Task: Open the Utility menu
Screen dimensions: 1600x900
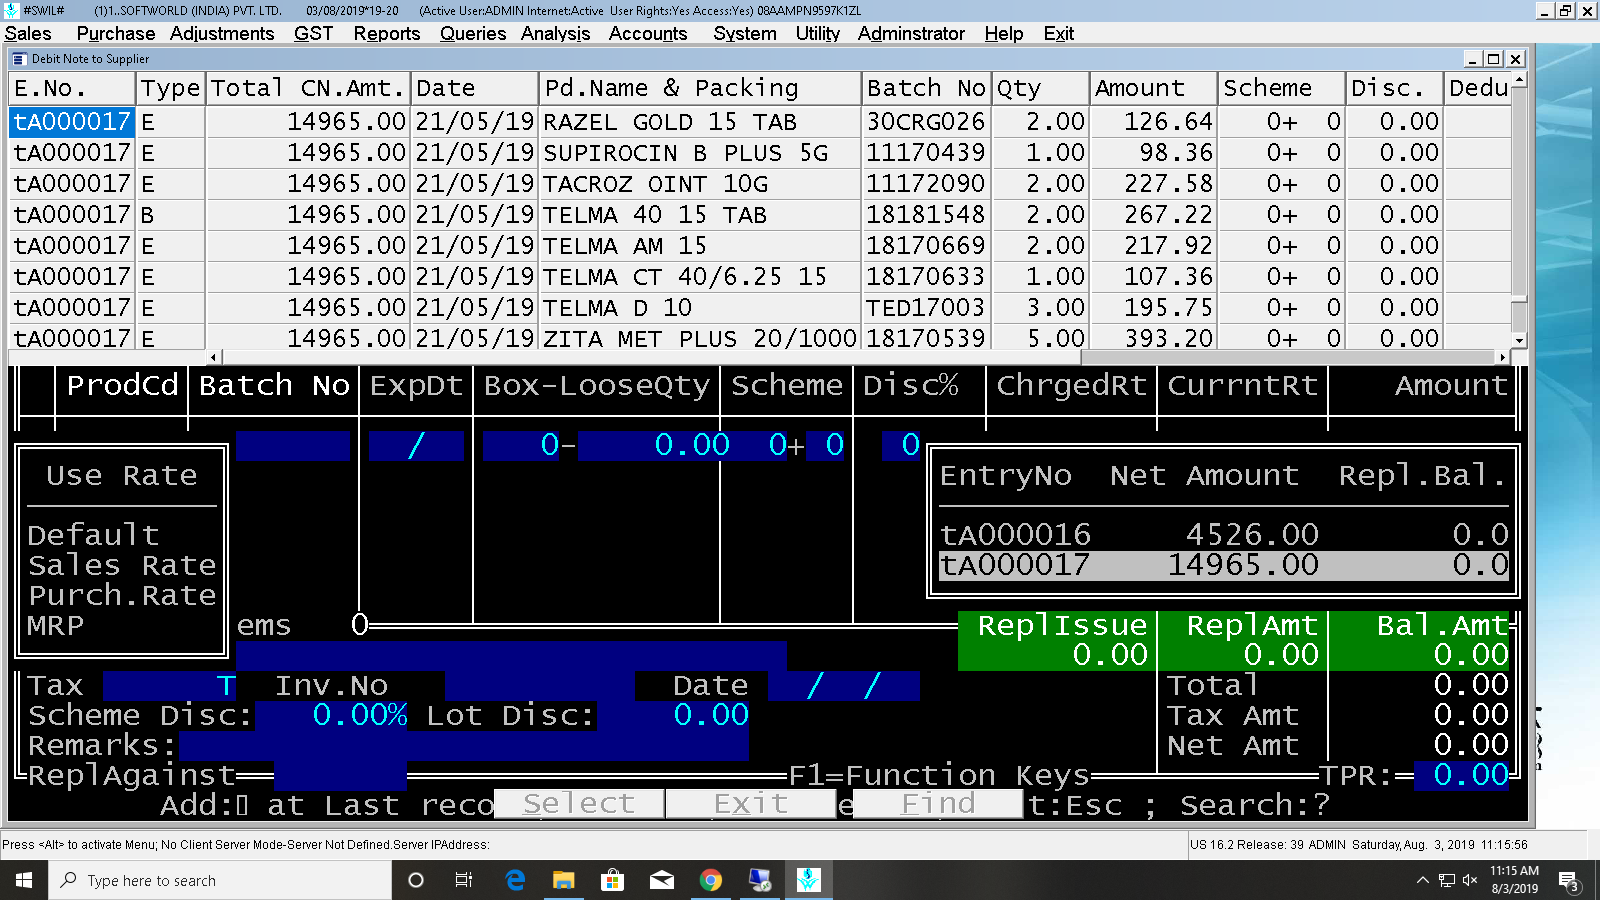Action: [x=818, y=33]
